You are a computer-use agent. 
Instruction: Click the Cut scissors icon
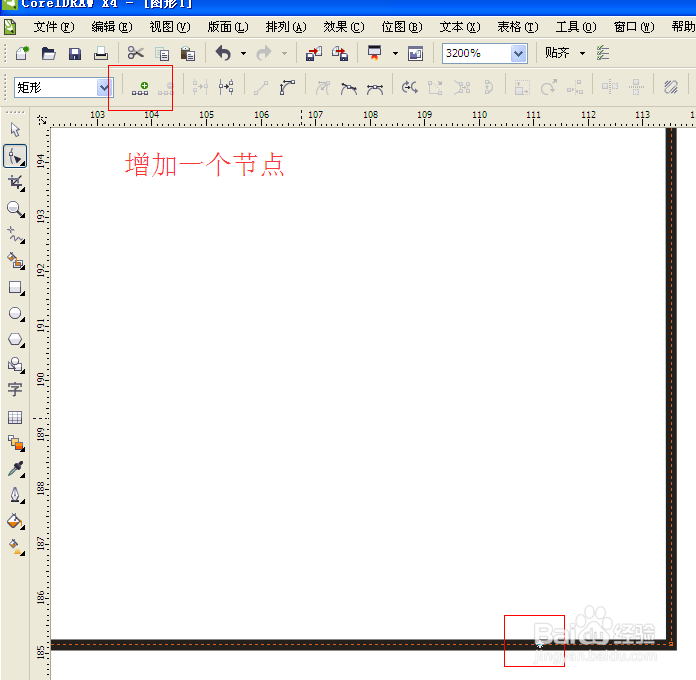click(135, 53)
